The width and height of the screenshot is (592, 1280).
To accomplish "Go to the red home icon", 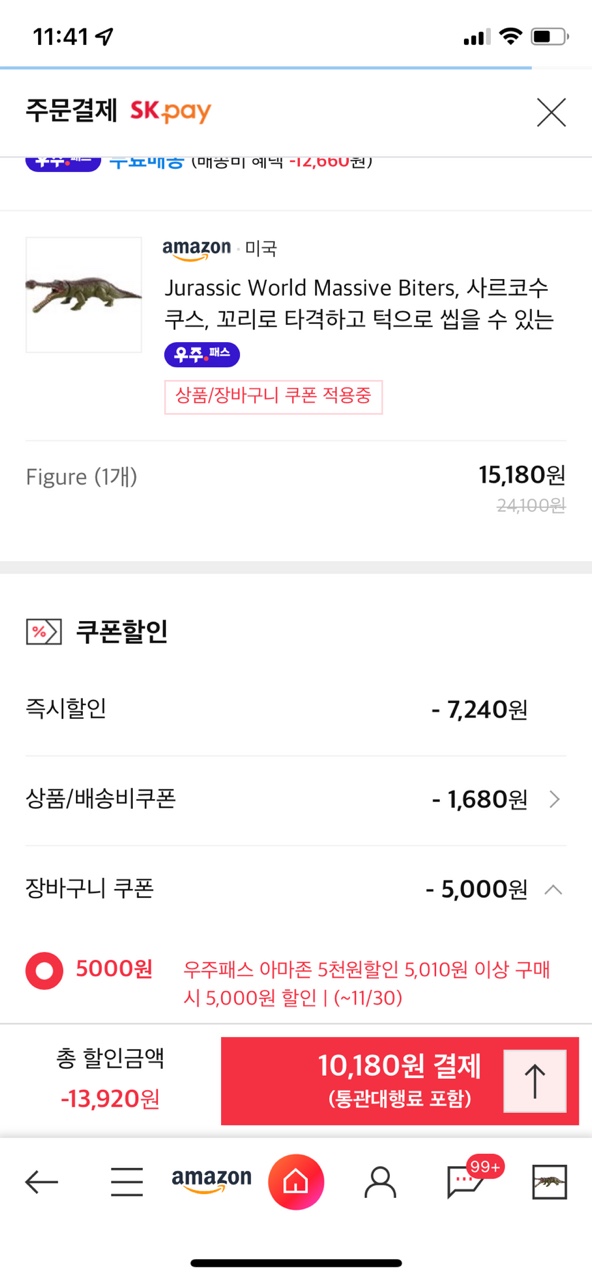I will point(296,1182).
